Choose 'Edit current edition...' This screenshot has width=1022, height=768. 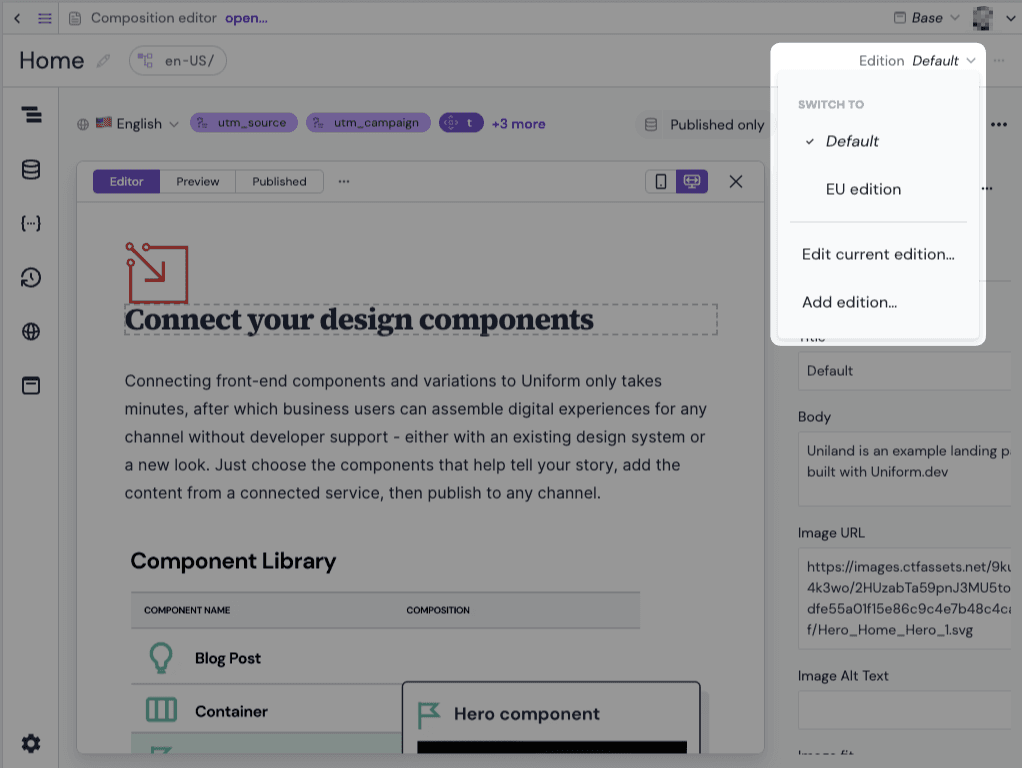tap(878, 254)
